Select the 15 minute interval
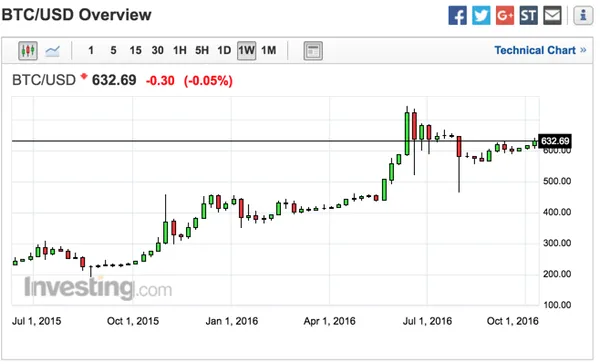600x364 pixels. click(x=135, y=51)
